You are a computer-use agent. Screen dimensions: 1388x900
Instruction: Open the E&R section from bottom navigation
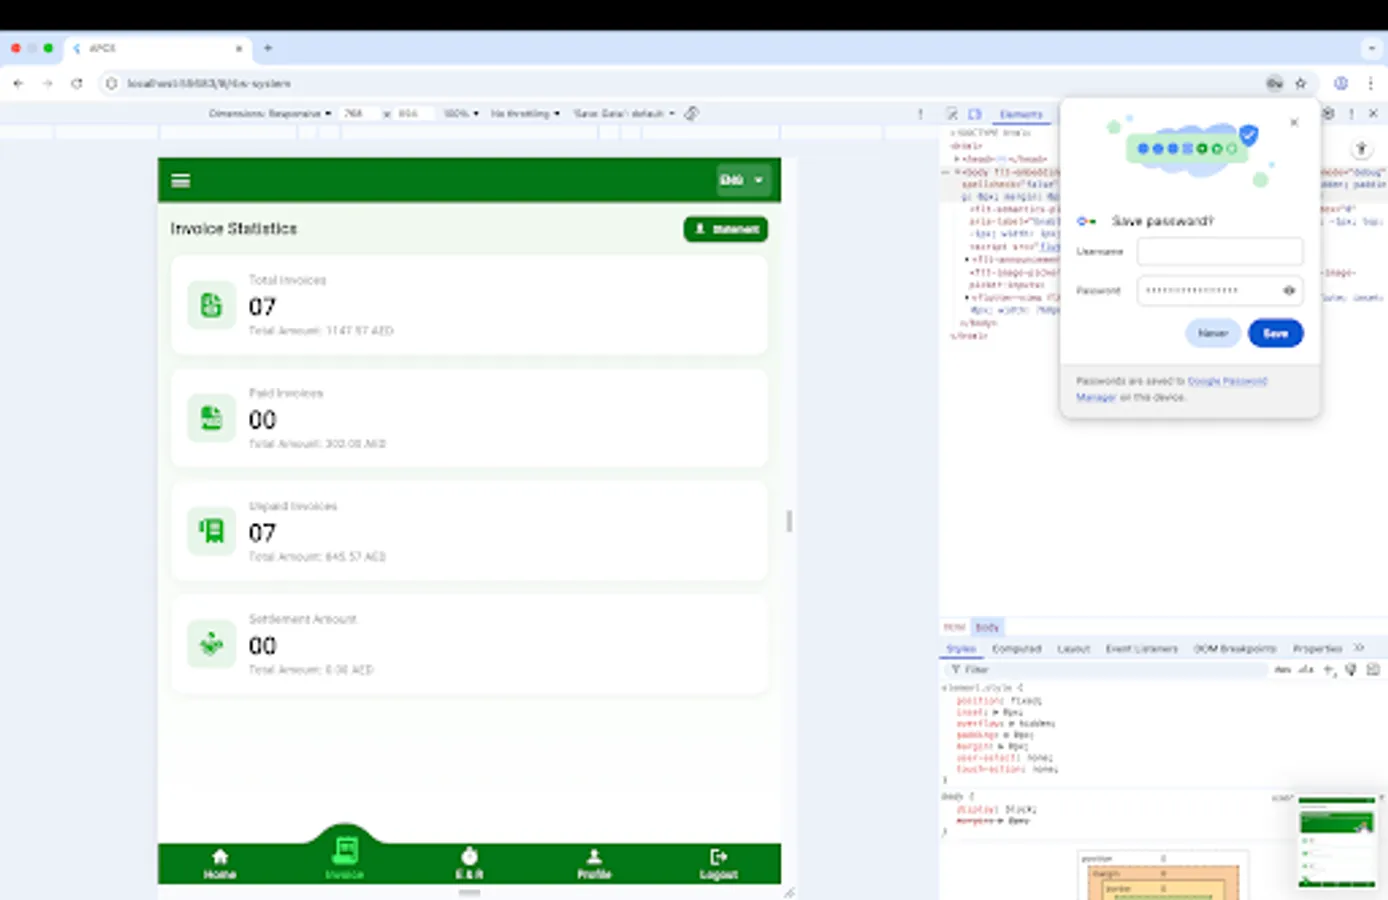tap(469, 862)
